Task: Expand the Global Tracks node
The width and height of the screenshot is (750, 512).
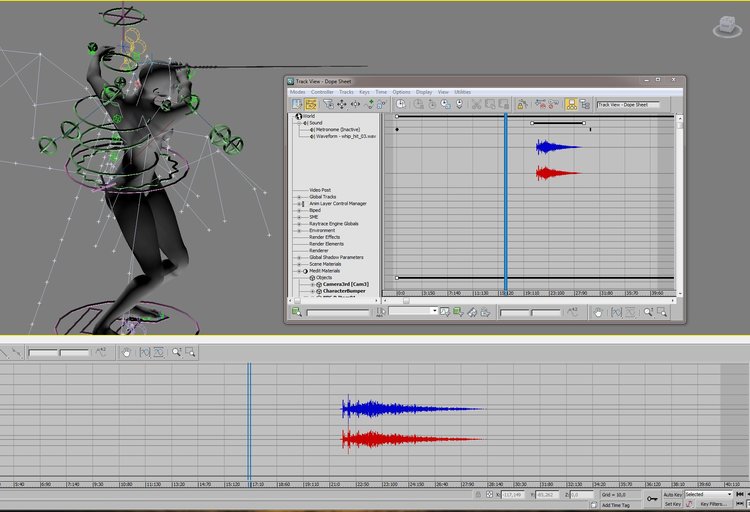Action: click(299, 197)
